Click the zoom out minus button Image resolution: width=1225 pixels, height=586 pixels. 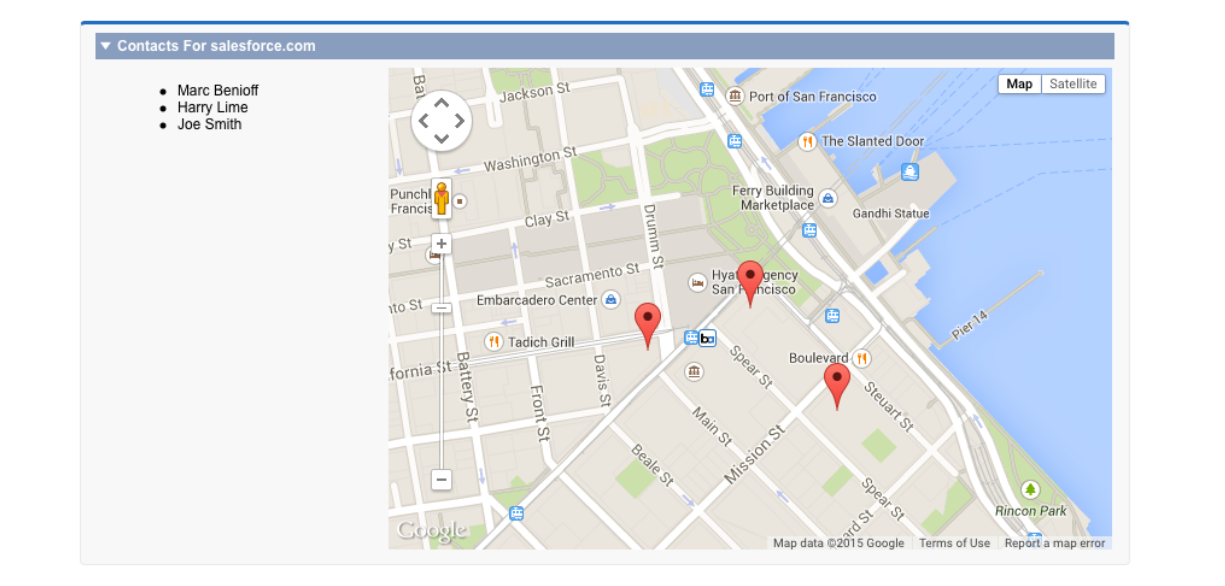click(441, 479)
